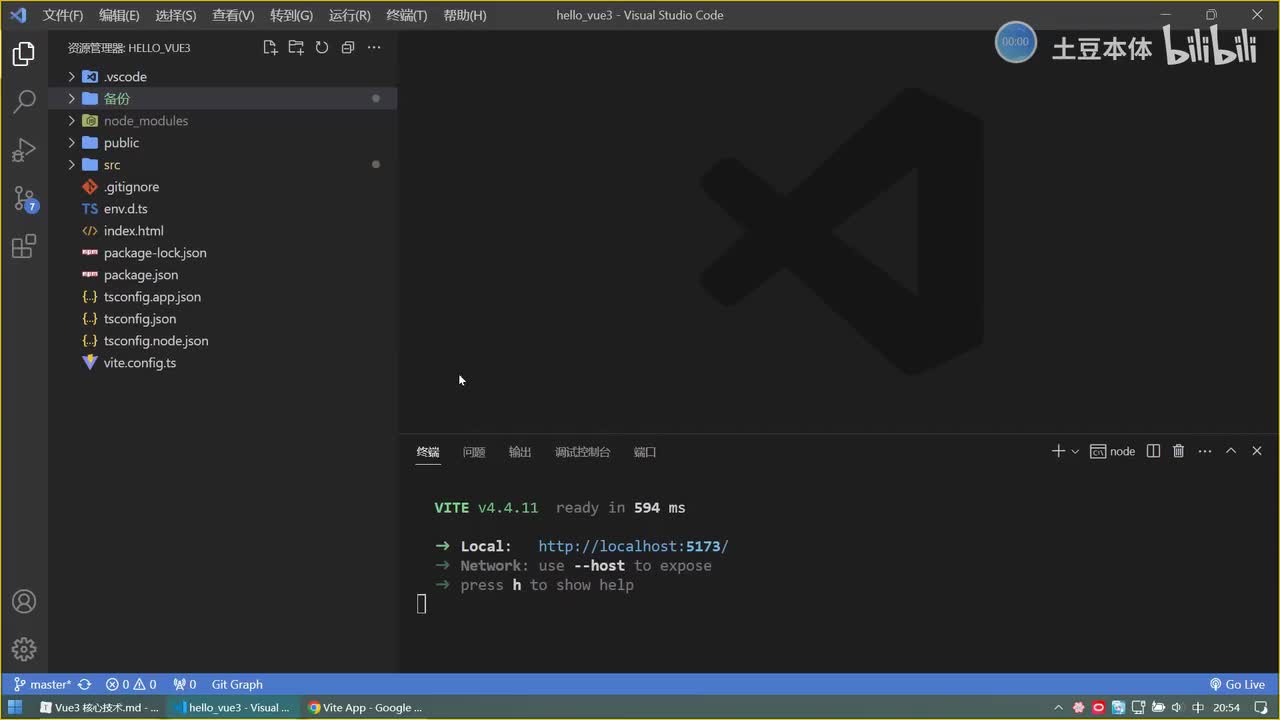Open Source Control view with 7 badge

24,199
